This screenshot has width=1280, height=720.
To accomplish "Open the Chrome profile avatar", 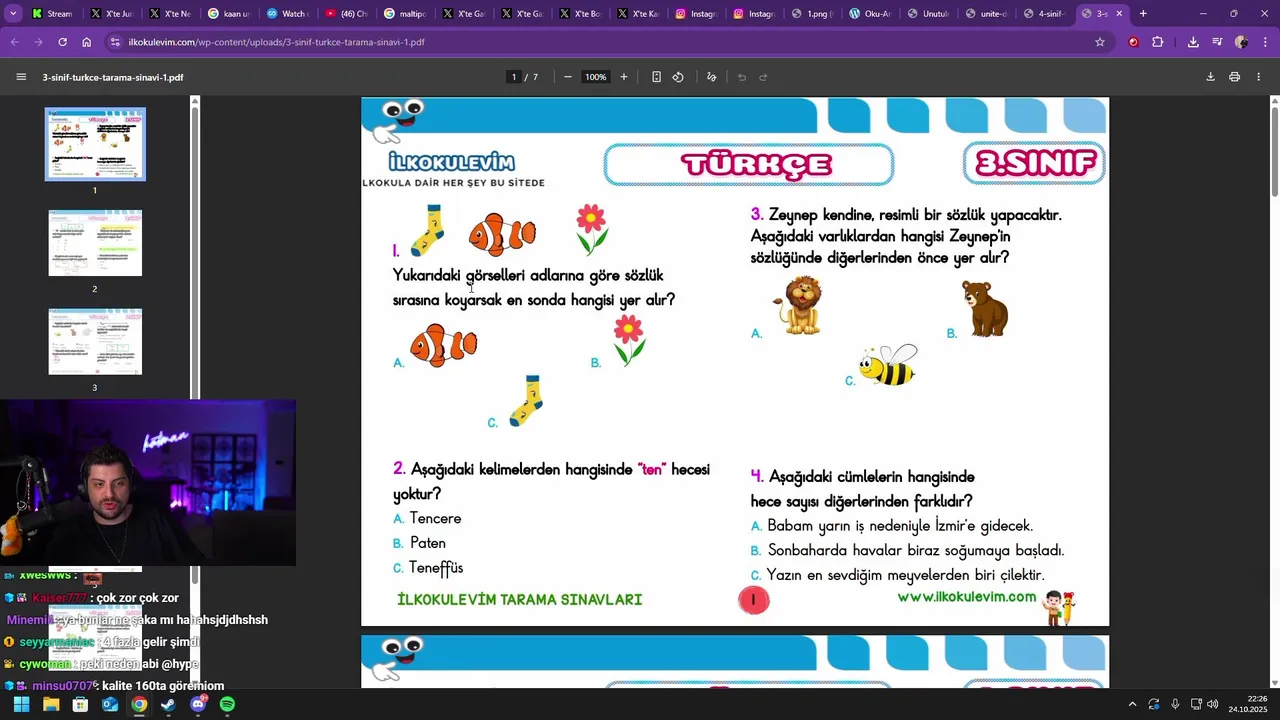I will 1241,42.
